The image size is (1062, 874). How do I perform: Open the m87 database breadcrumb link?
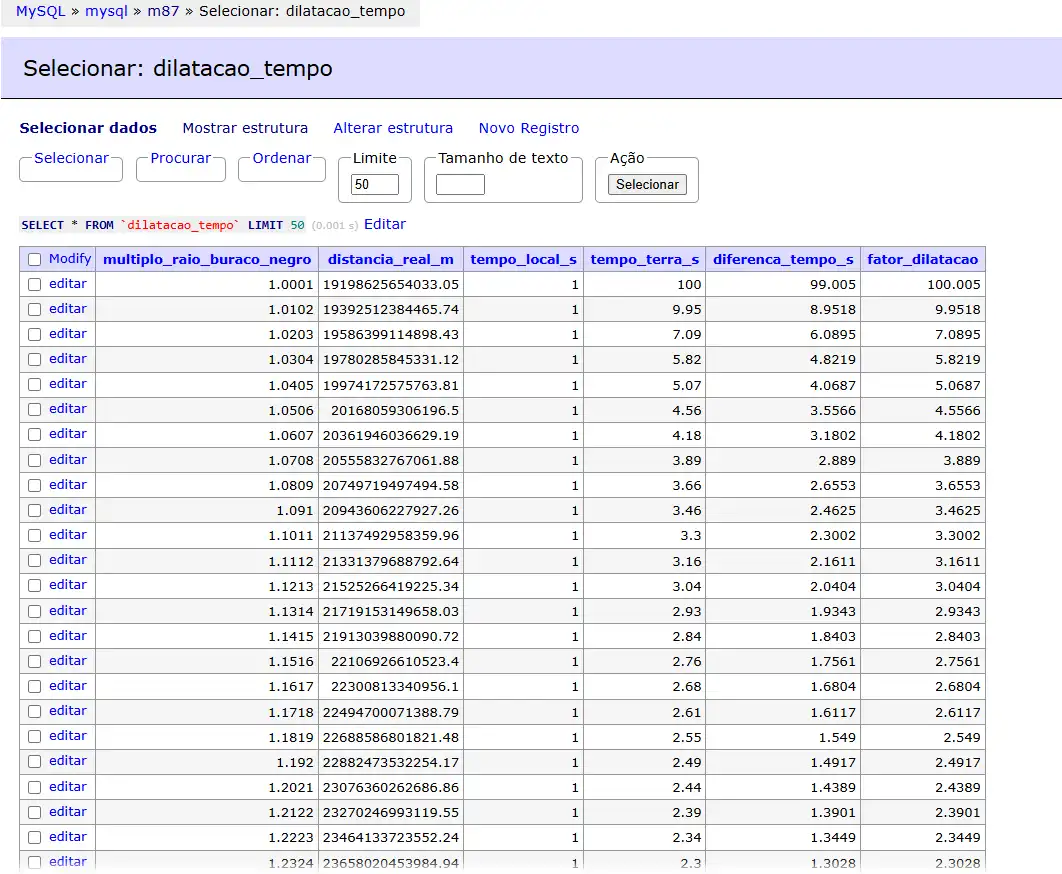(x=163, y=12)
